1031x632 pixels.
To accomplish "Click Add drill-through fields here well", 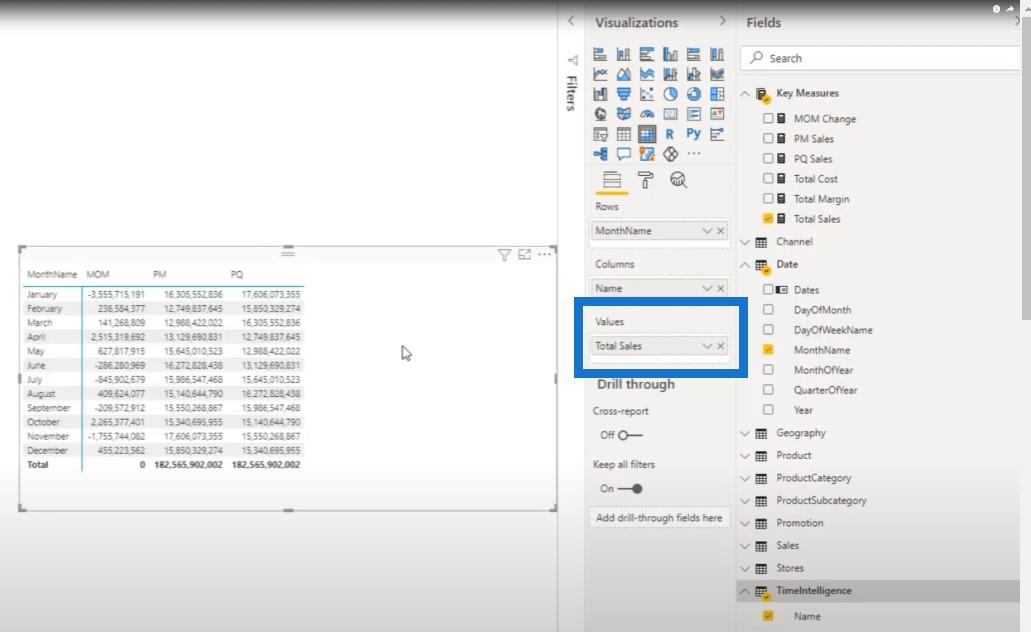I will [659, 518].
